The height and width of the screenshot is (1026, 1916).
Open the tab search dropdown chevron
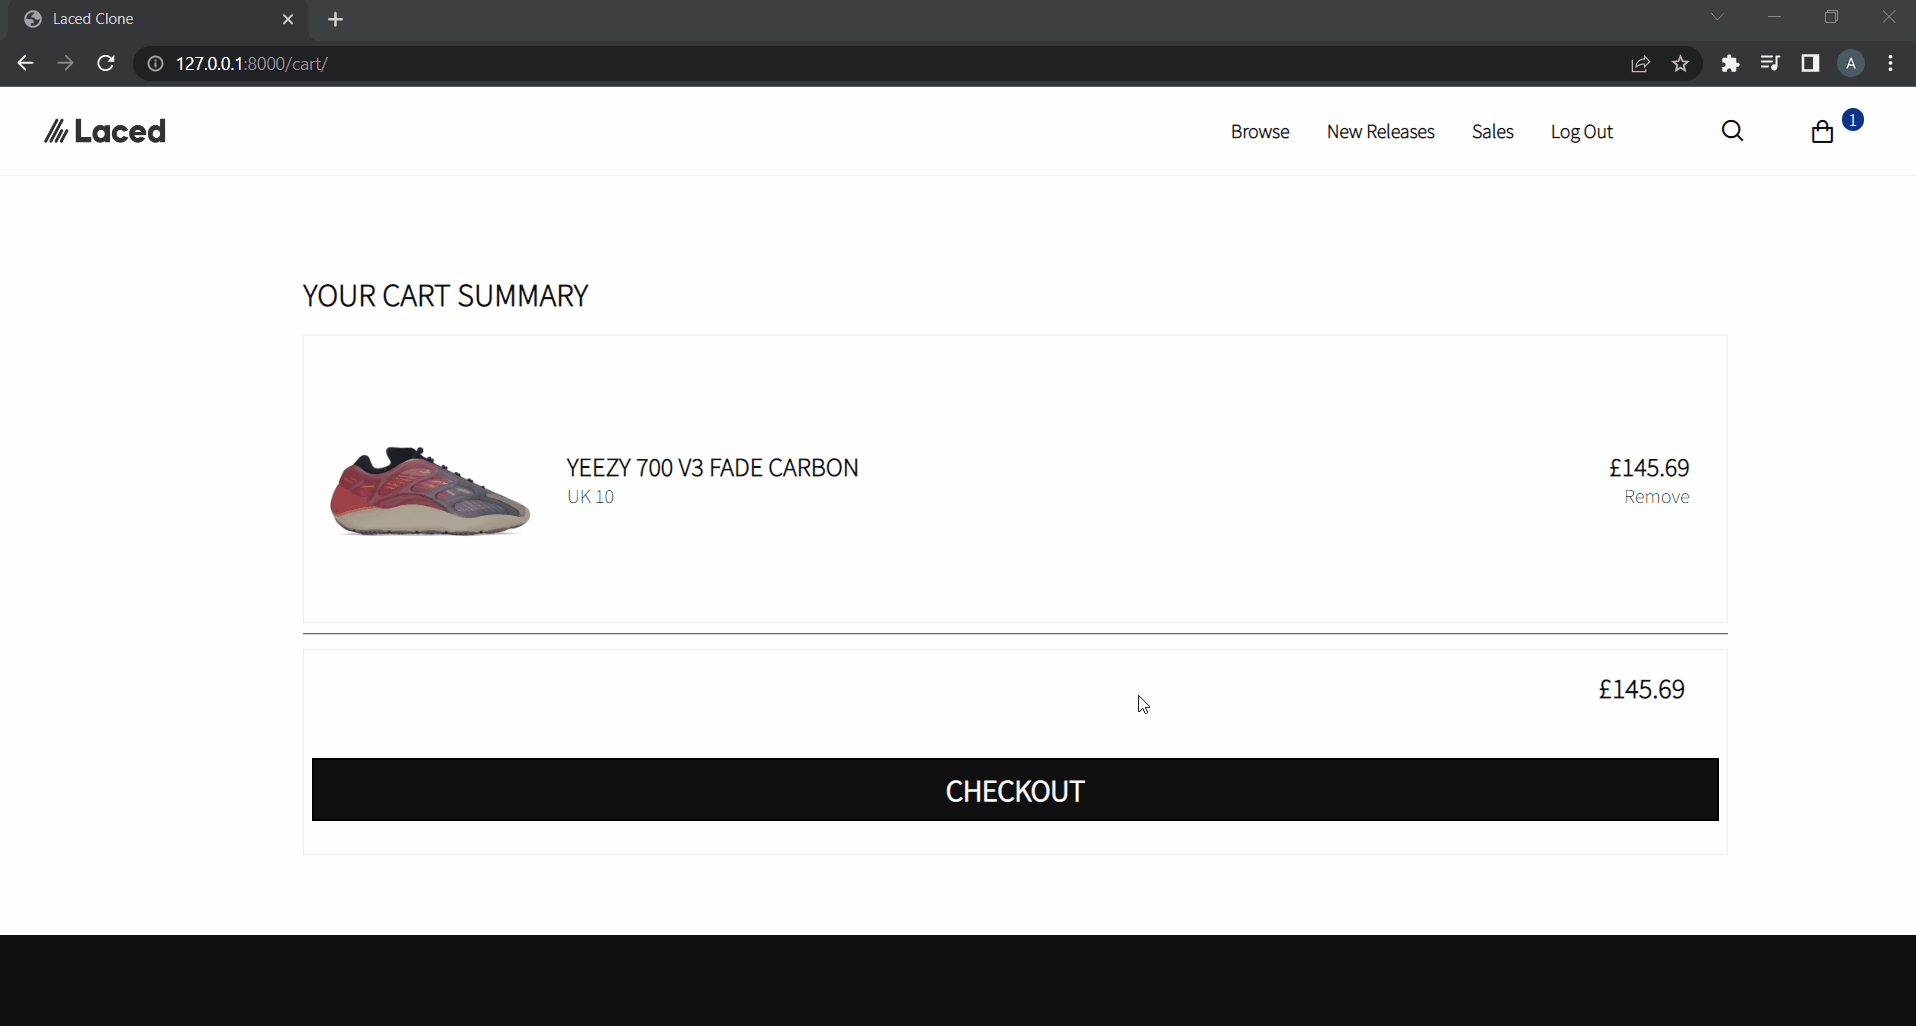click(1718, 17)
